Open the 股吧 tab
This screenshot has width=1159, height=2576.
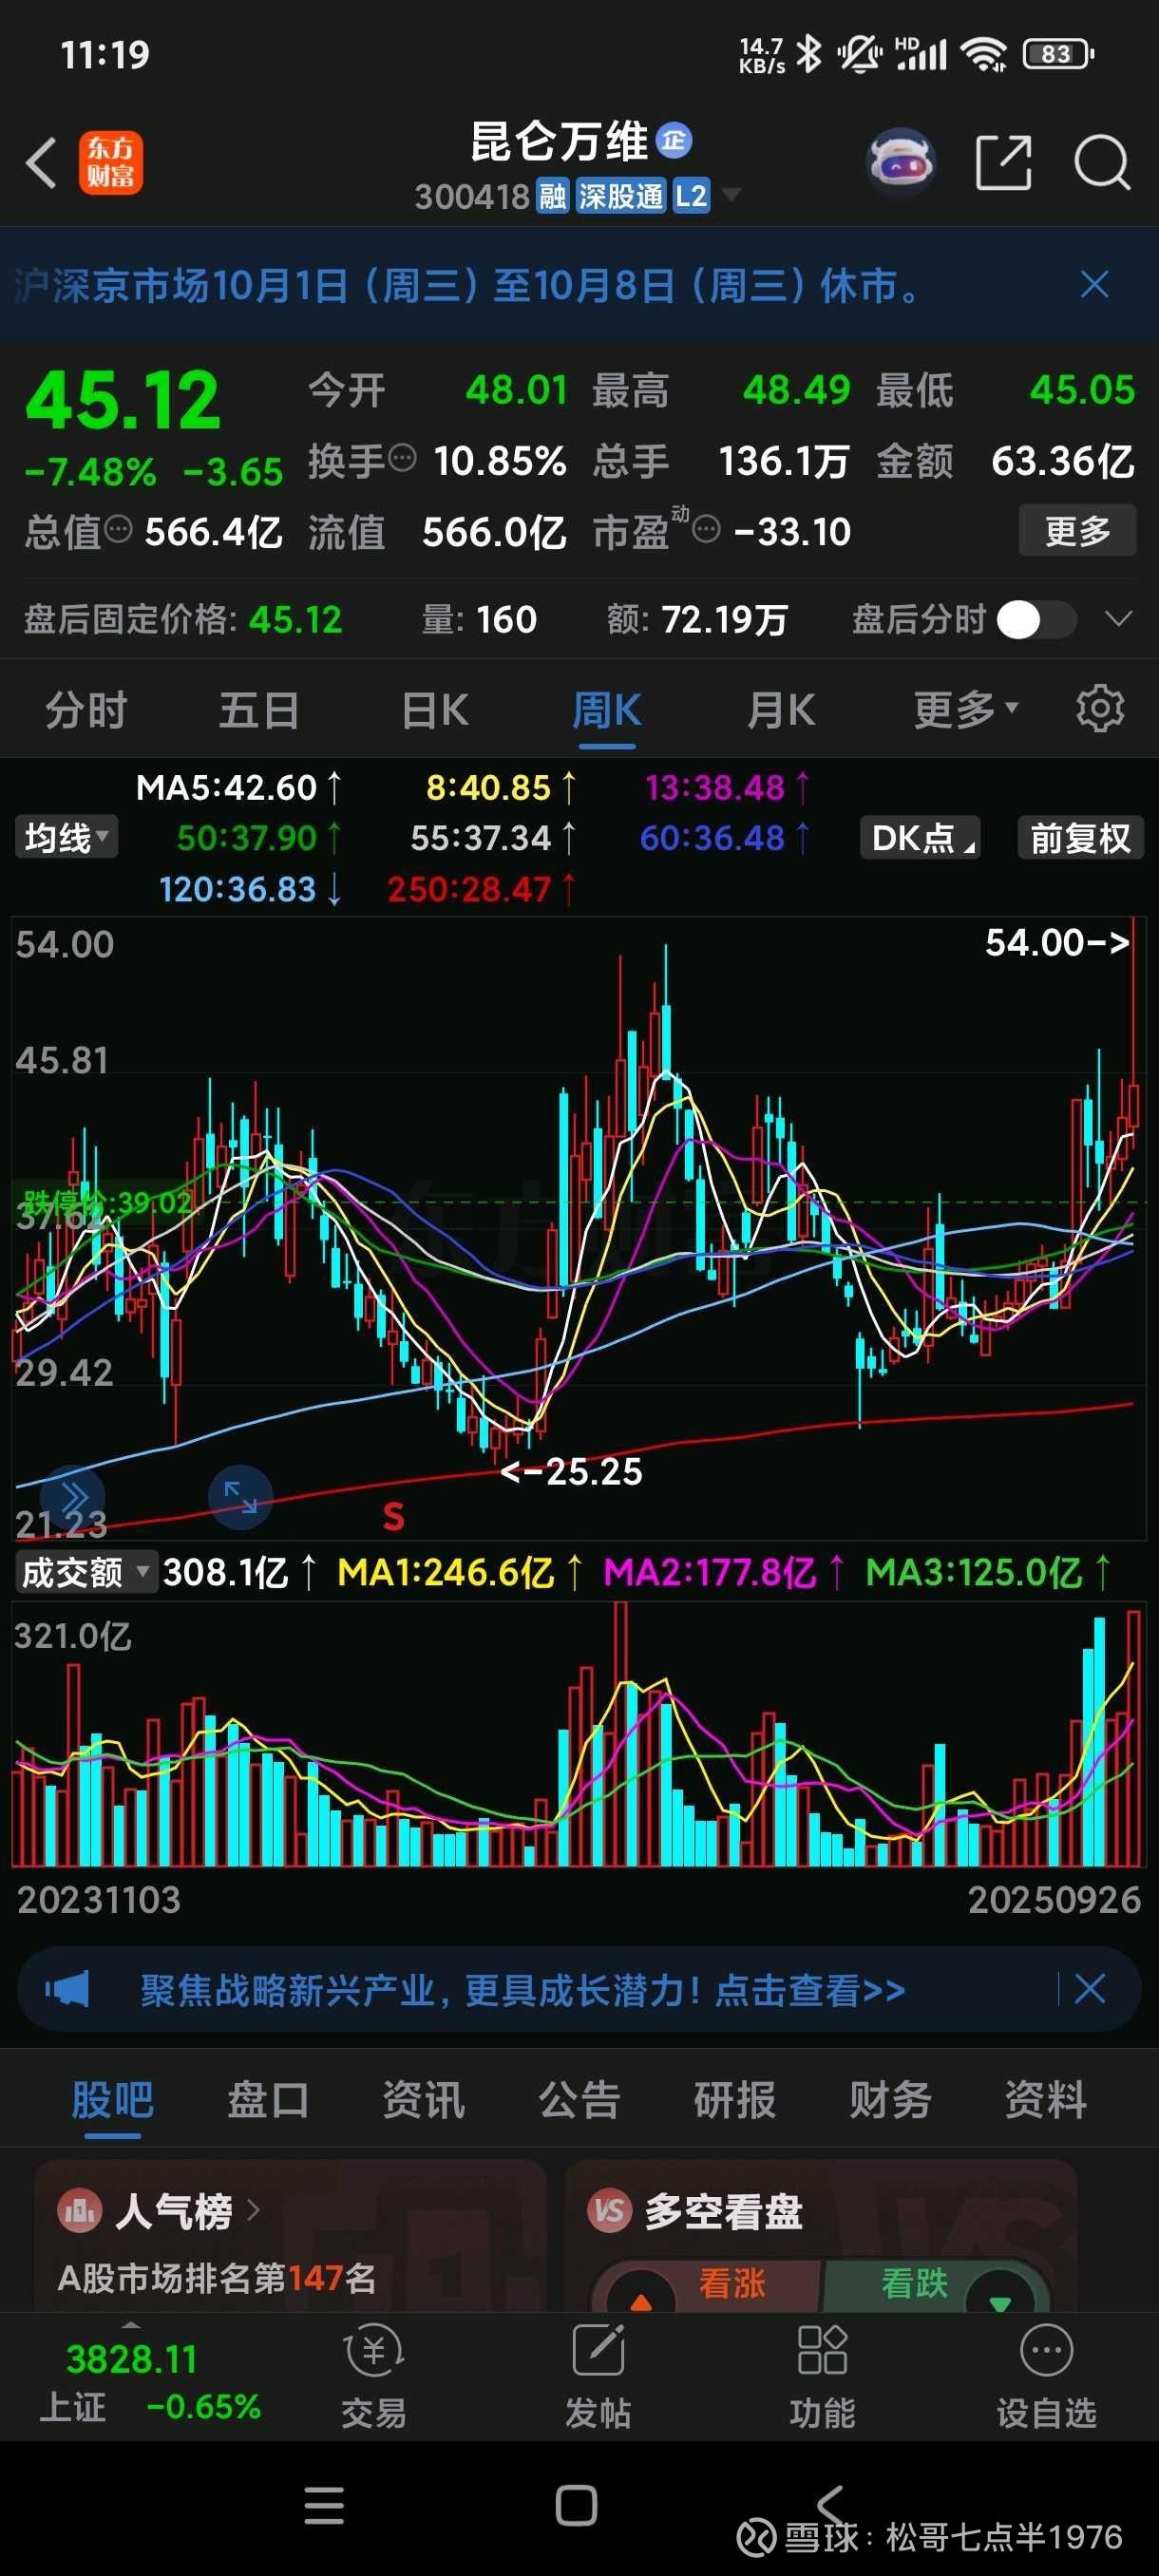(112, 2099)
